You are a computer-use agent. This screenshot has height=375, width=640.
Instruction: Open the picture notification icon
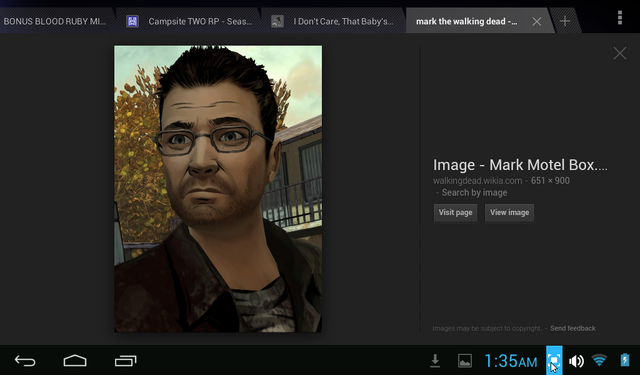point(465,361)
